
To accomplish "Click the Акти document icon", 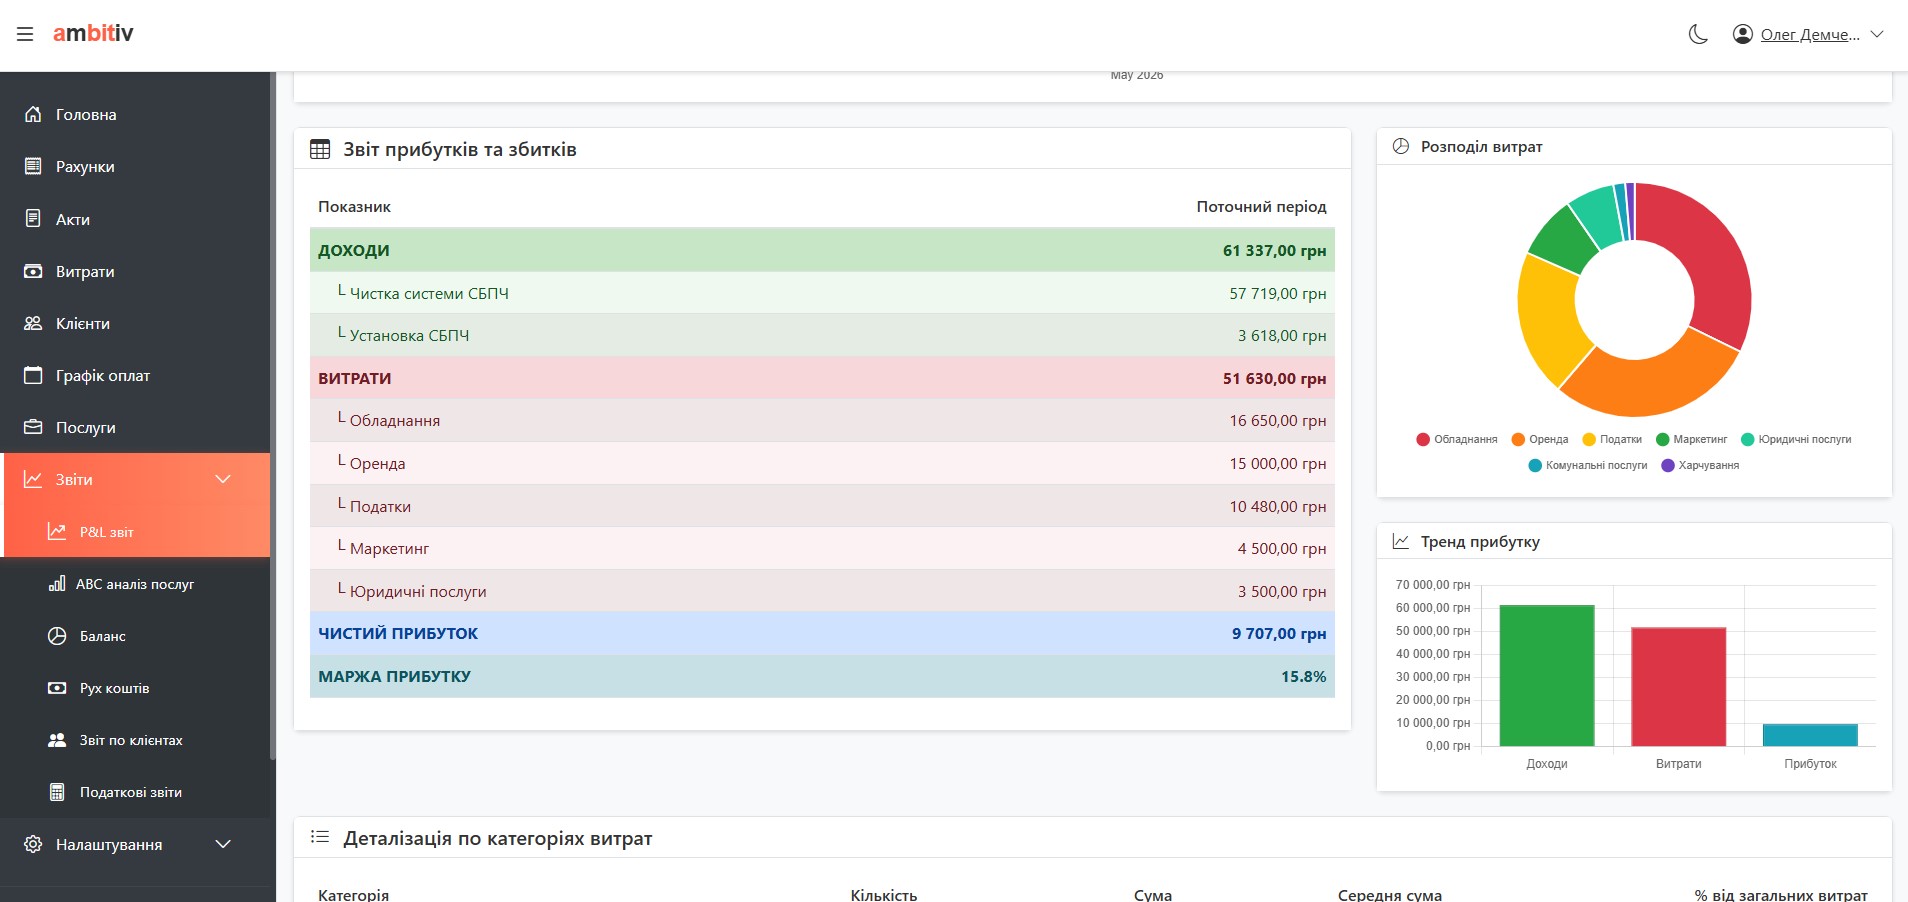I will pos(33,219).
